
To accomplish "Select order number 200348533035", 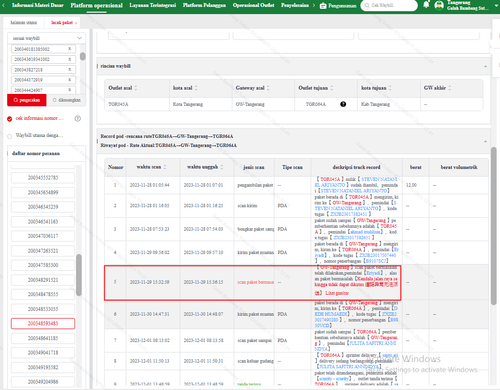I will tap(43, 309).
